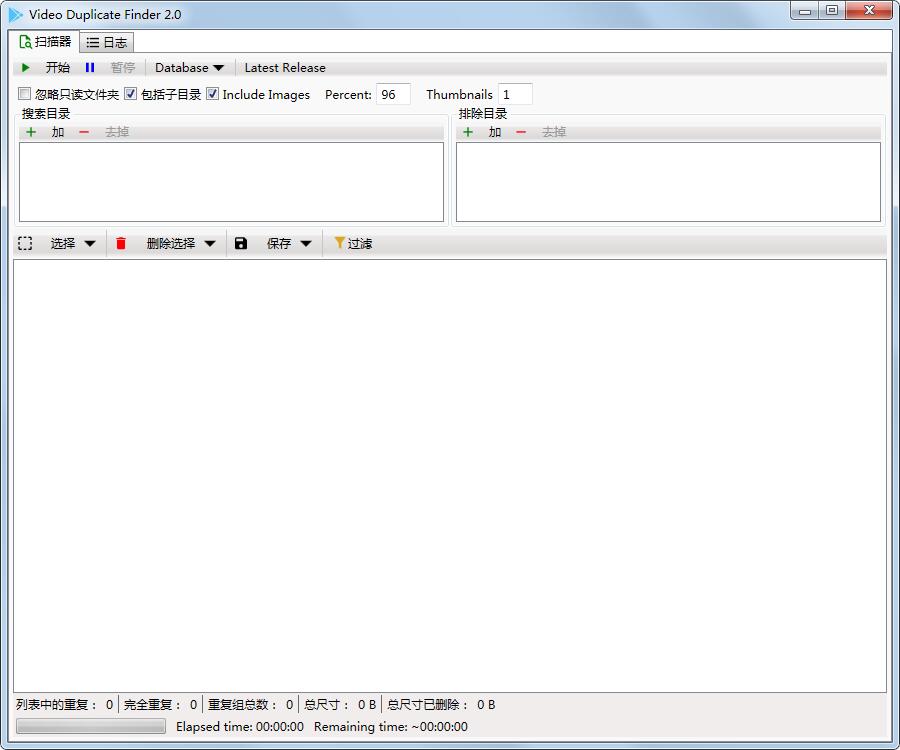Enable the 忽略只读文件夹 checkbox
This screenshot has width=900, height=750.
[24, 94]
